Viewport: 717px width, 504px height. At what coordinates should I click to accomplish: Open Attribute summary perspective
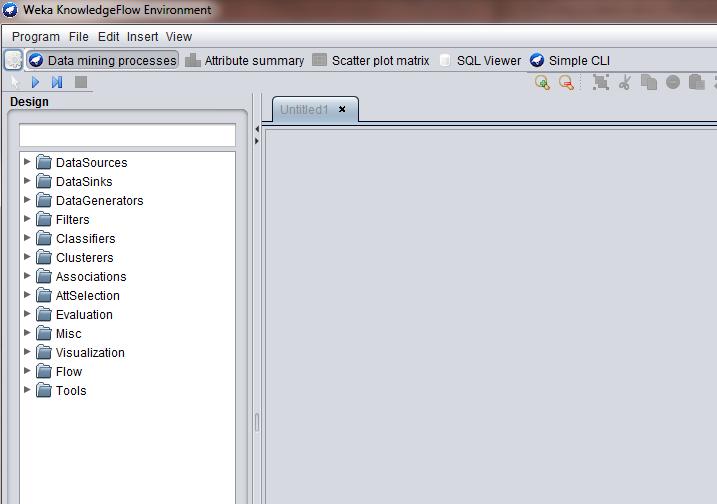245,60
